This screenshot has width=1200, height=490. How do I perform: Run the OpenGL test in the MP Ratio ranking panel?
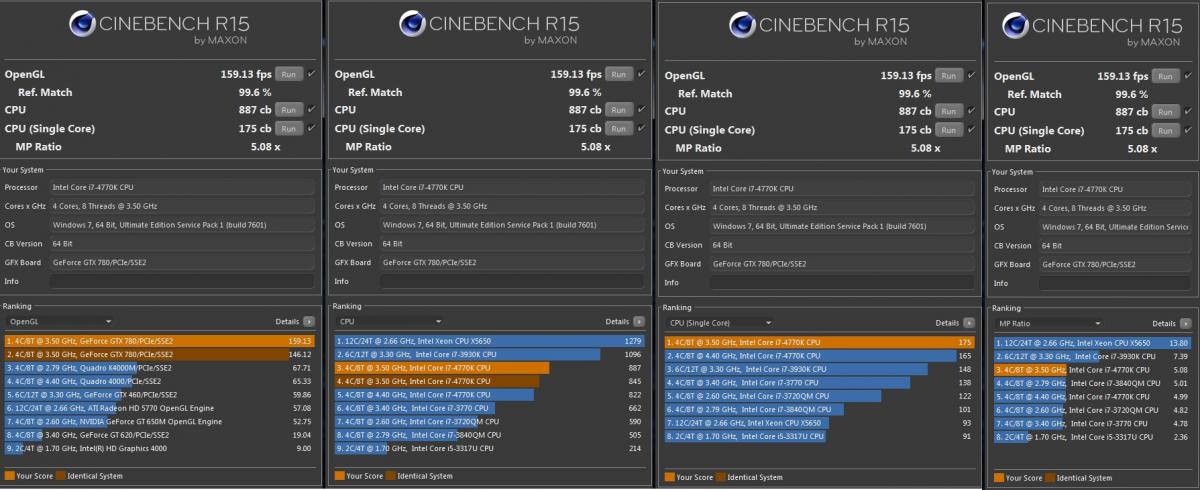click(1166, 76)
